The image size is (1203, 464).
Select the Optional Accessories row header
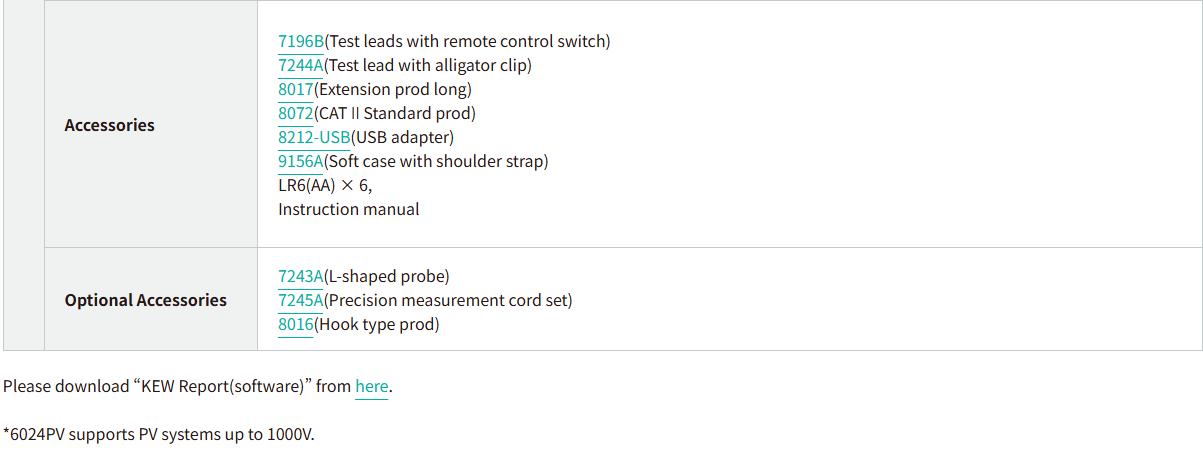click(x=146, y=300)
